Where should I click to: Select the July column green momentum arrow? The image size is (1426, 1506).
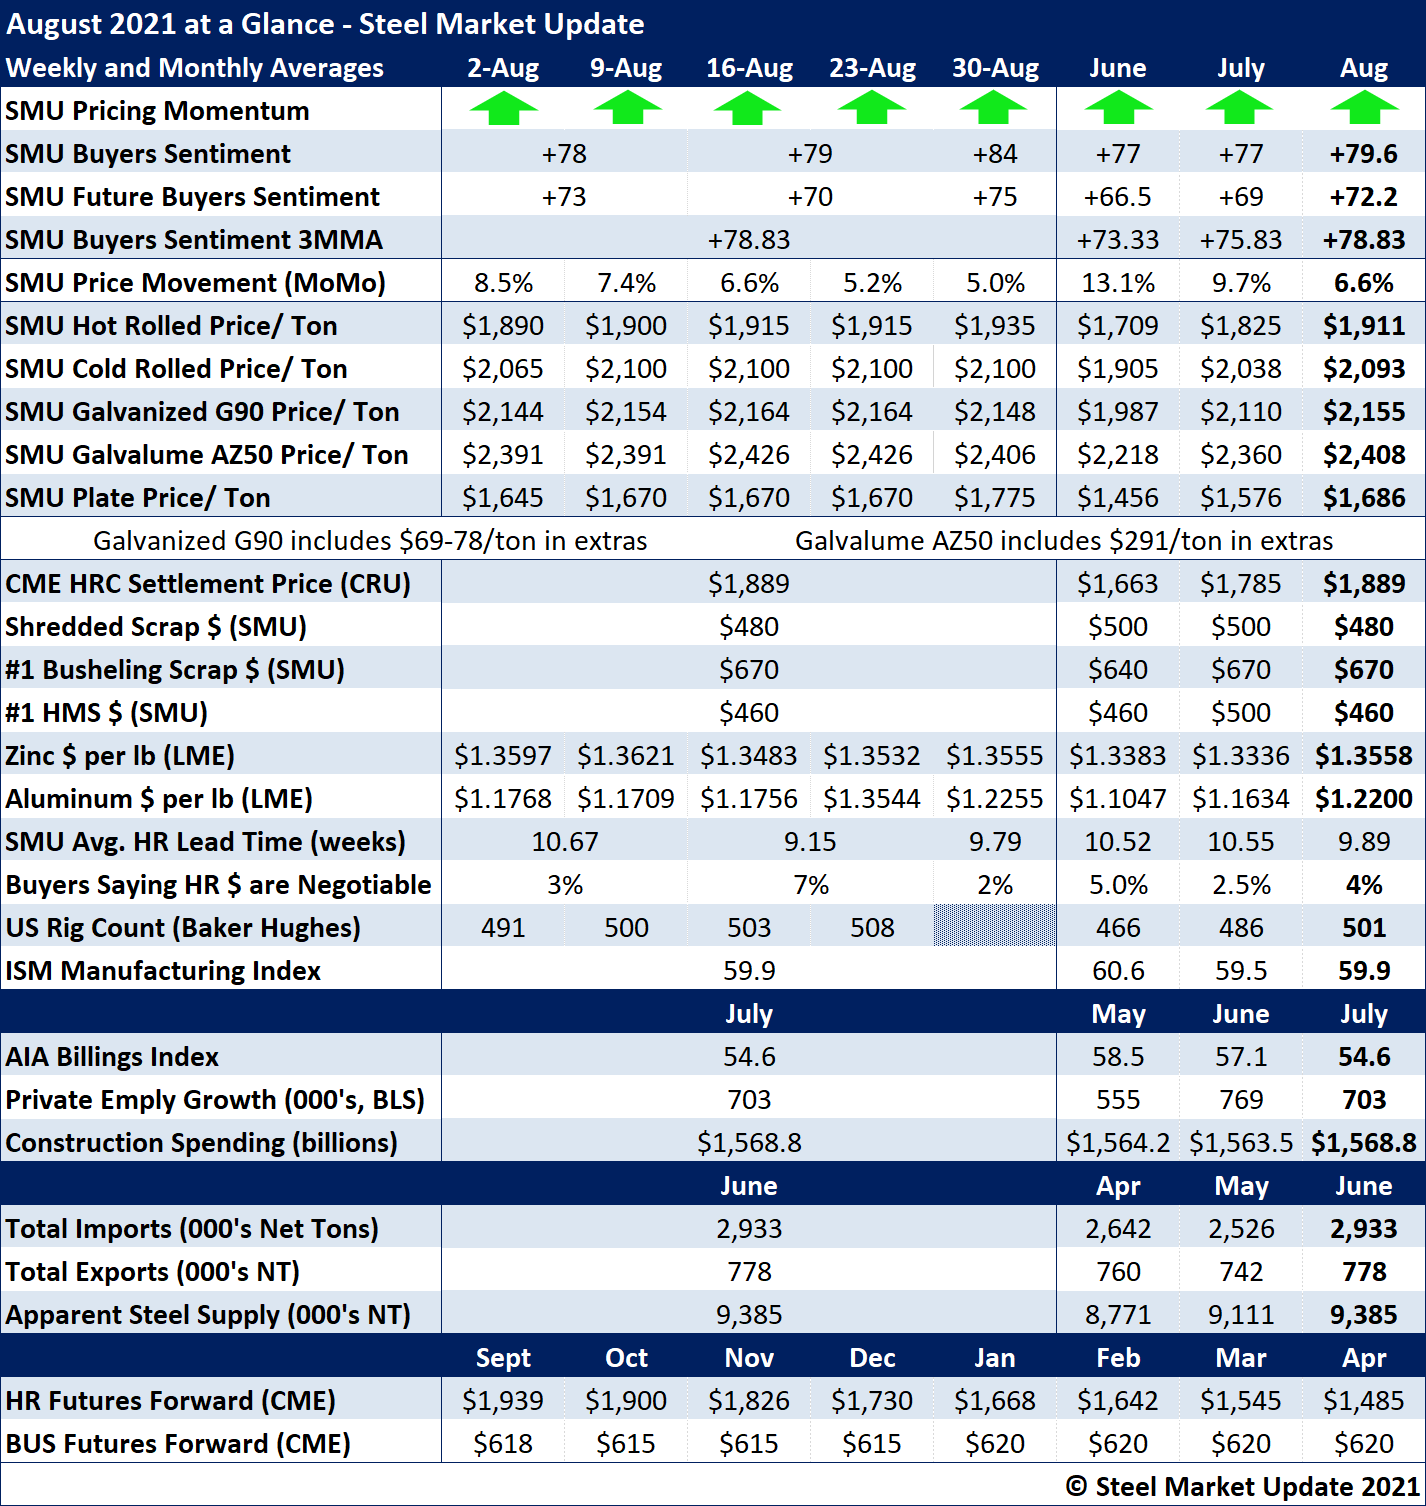coord(1240,108)
